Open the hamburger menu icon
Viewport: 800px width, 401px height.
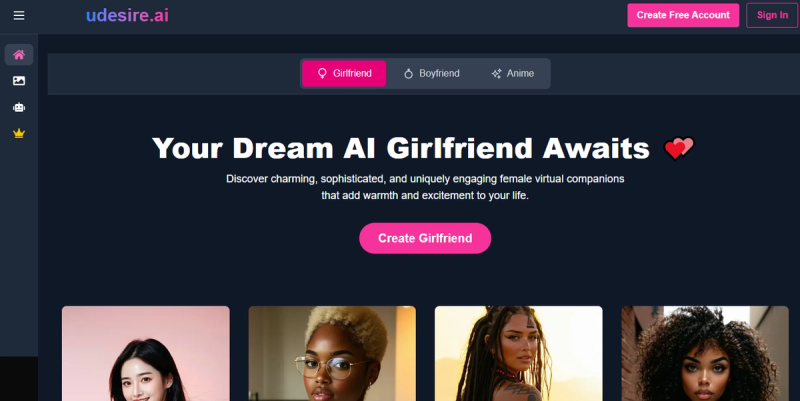tap(19, 15)
